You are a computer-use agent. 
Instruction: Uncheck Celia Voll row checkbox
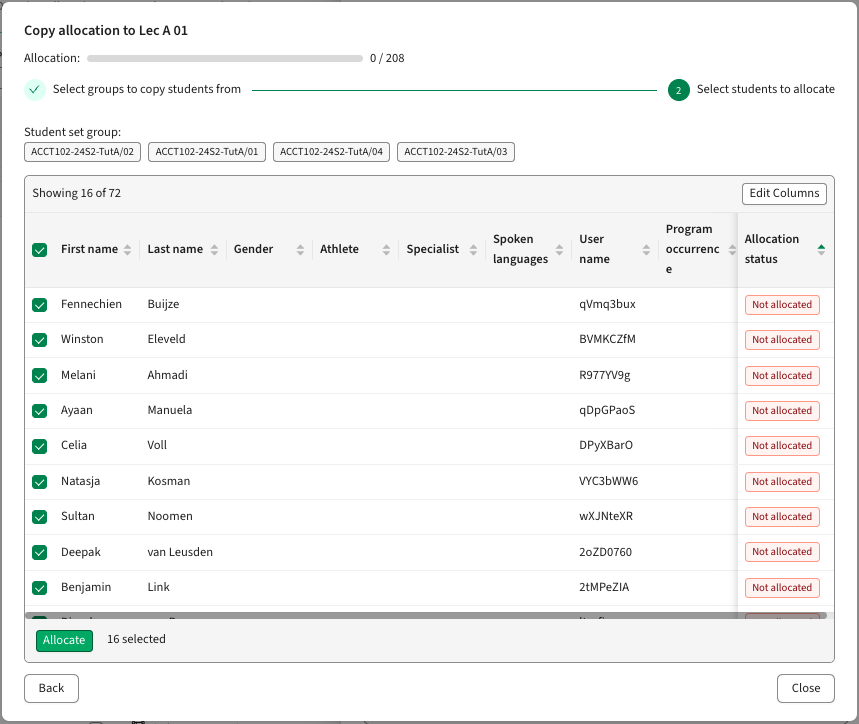pyautogui.click(x=39, y=446)
